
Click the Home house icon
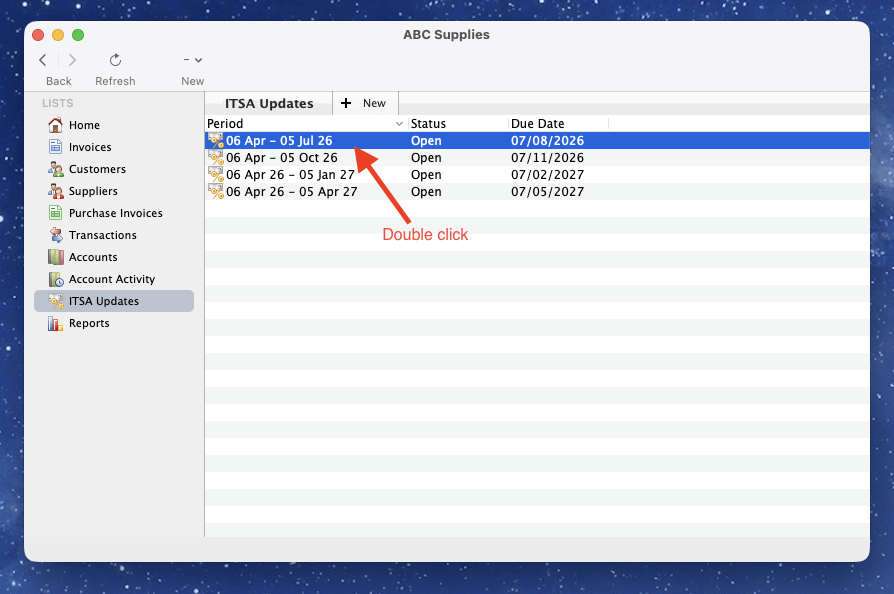[x=55, y=125]
